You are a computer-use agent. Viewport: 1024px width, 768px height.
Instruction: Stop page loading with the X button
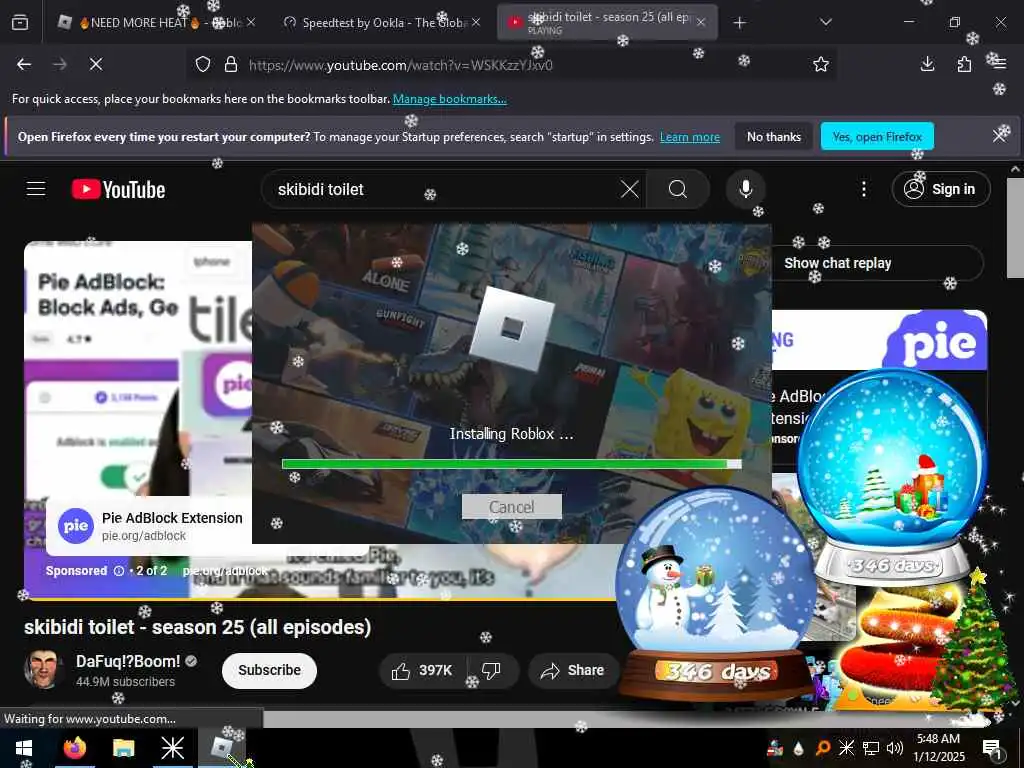[x=96, y=64]
